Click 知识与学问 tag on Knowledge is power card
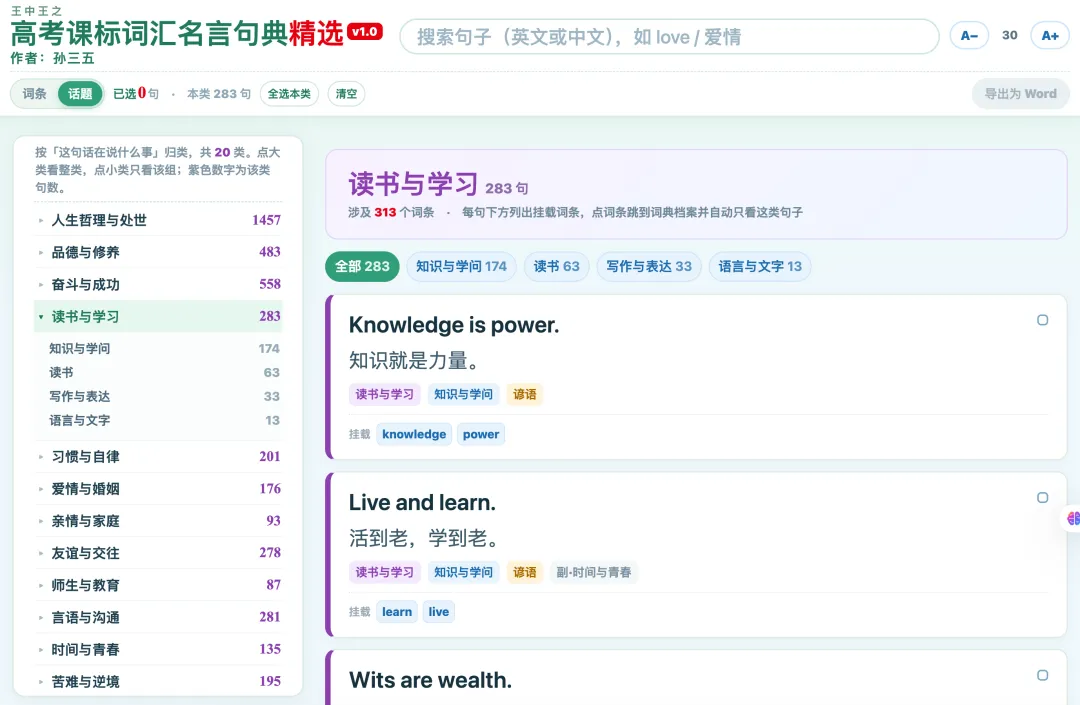The height and width of the screenshot is (705, 1080). (464, 394)
